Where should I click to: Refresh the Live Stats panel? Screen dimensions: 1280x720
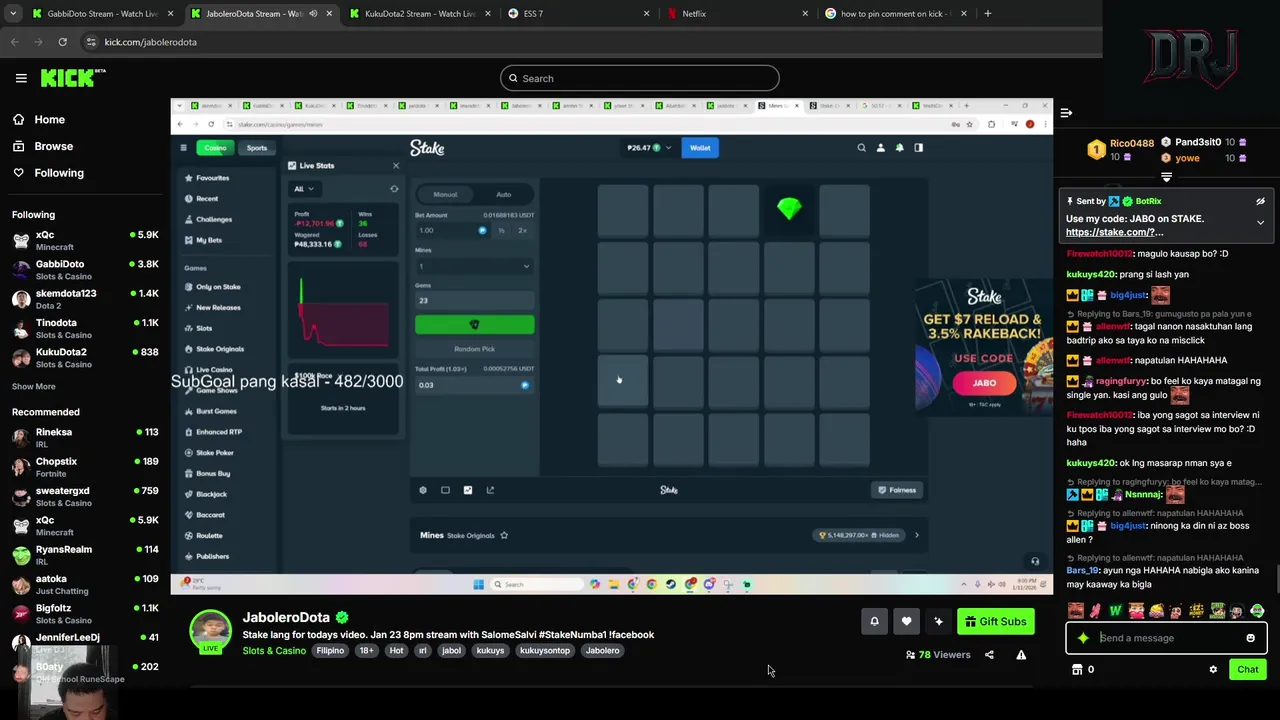[394, 189]
